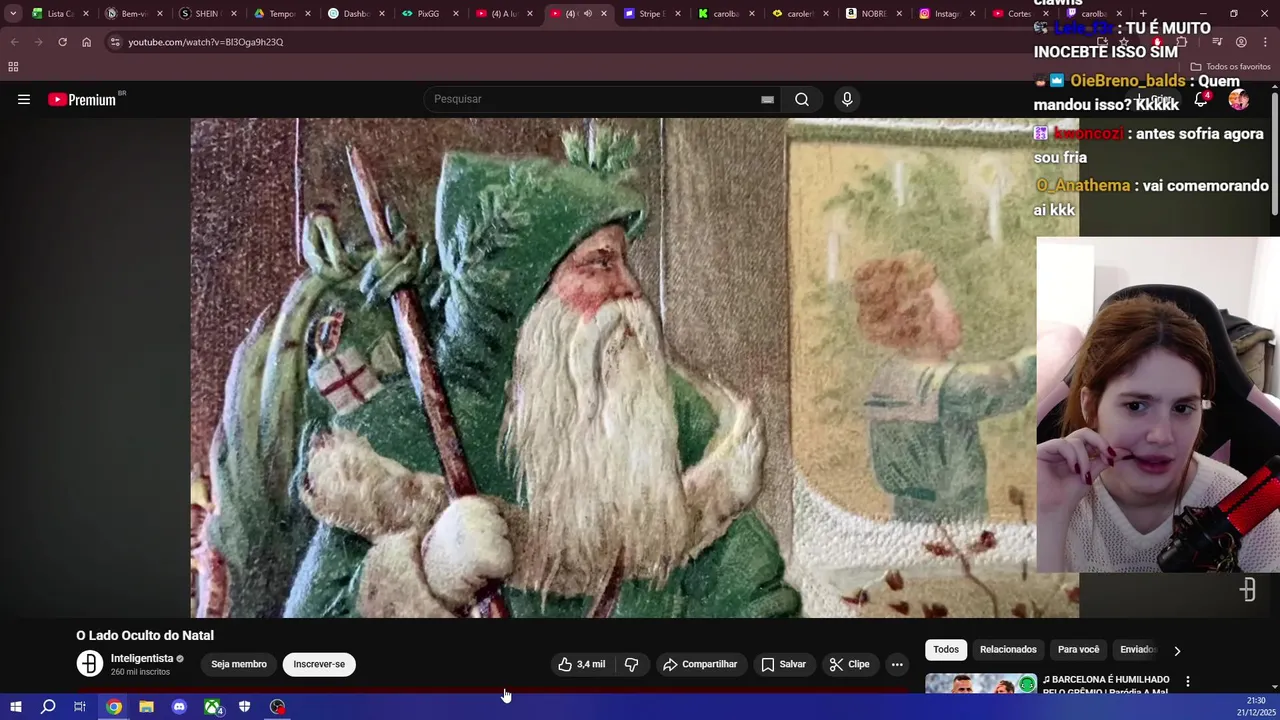
Task: Share the video via Compartilhar
Action: 700,664
